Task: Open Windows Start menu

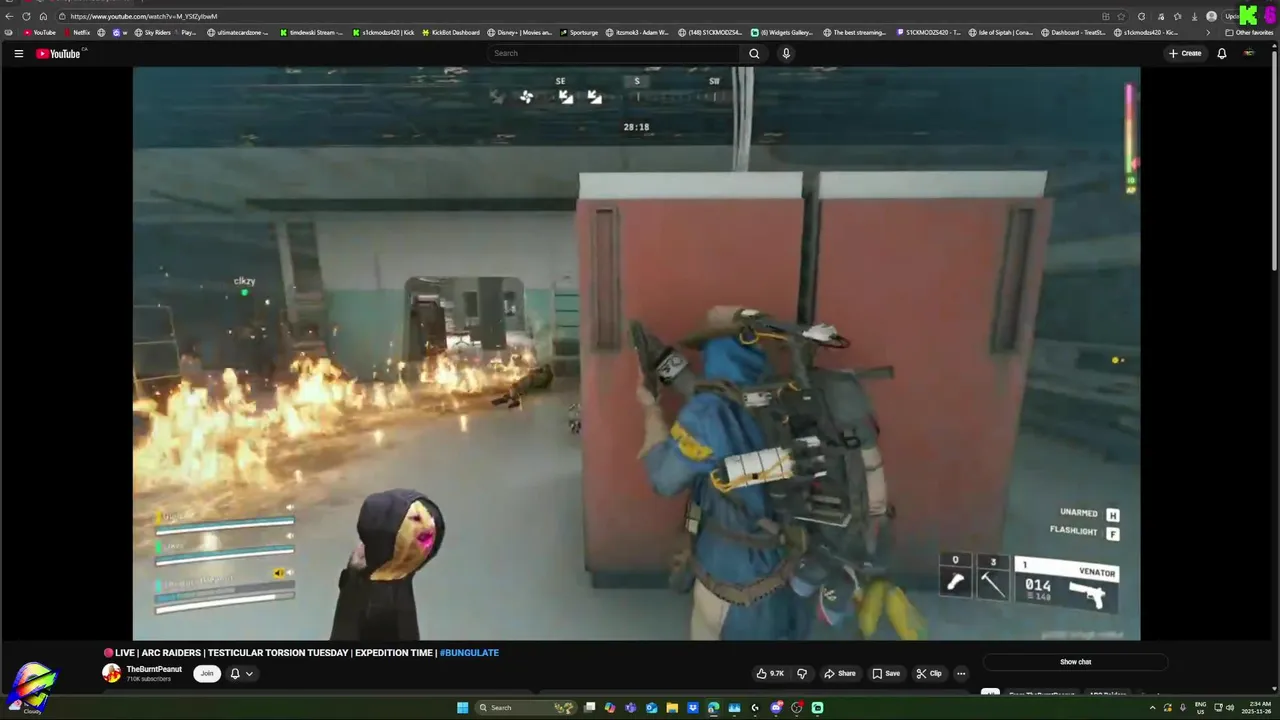Action: coord(462,708)
